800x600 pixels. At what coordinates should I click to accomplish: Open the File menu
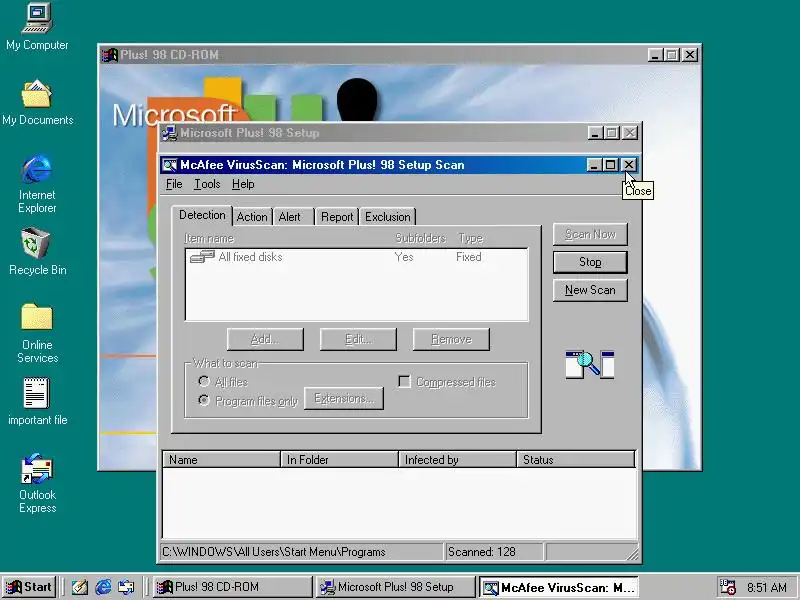click(x=174, y=184)
